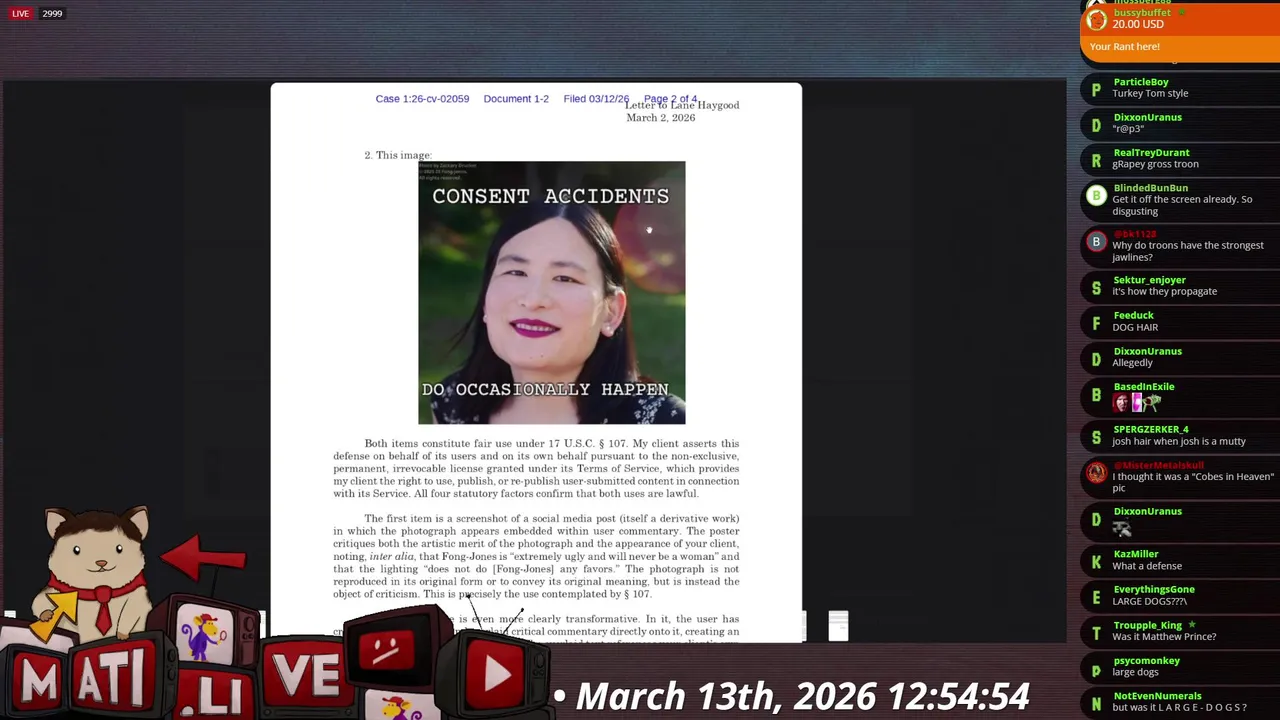1280x720 pixels.
Task: Click the D avatar beside the "Allegedly" message
Action: click(1096, 359)
